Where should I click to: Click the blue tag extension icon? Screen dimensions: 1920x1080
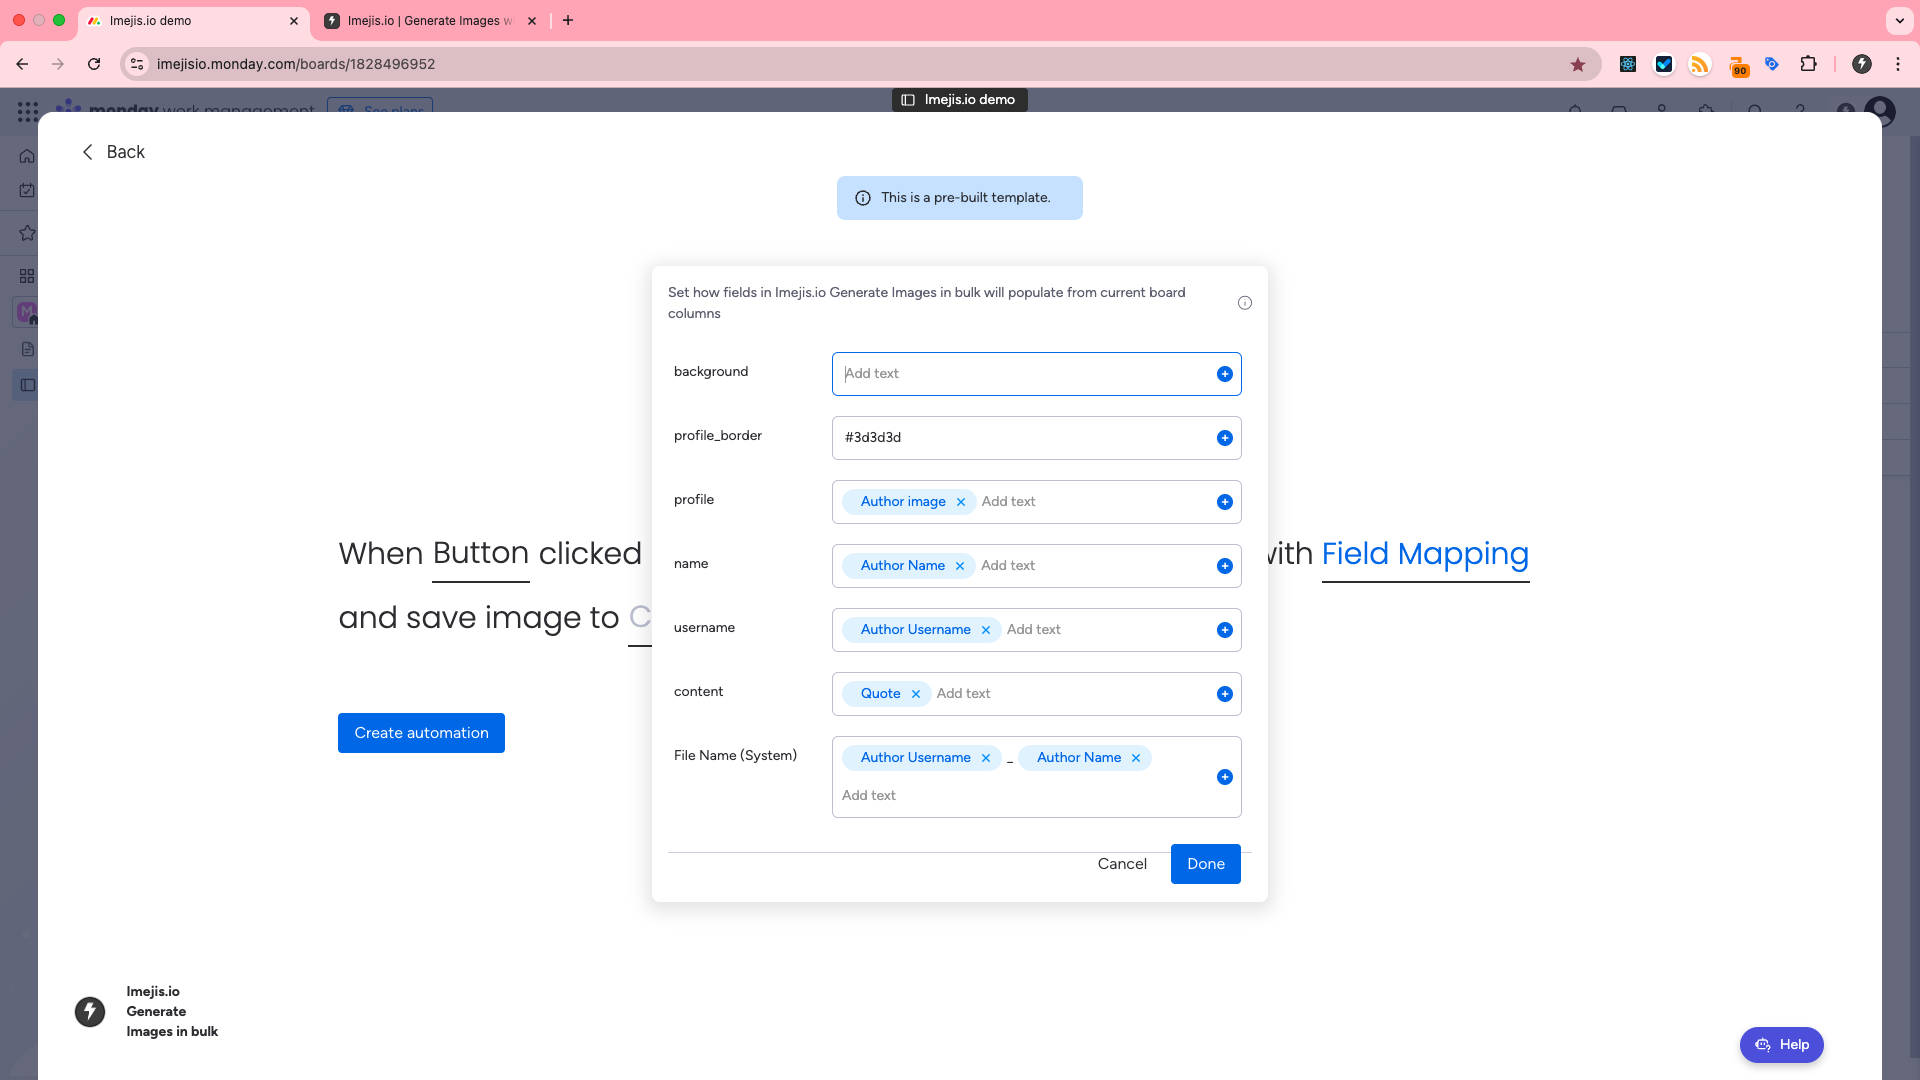pyautogui.click(x=1772, y=64)
